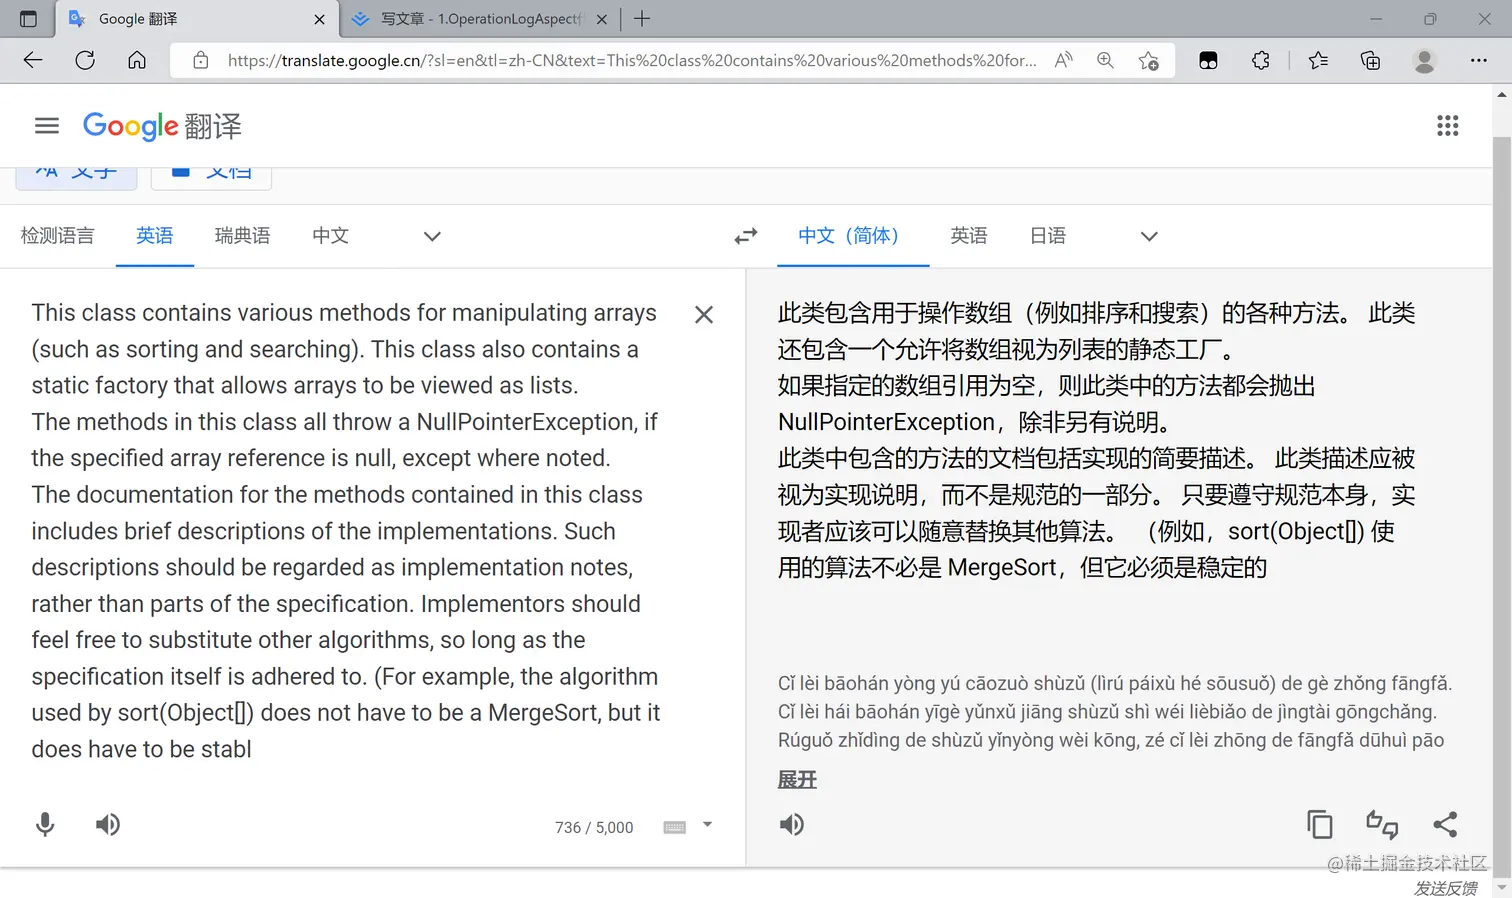Expand romanization with 展开 link
This screenshot has width=1512, height=898.
coord(797,780)
